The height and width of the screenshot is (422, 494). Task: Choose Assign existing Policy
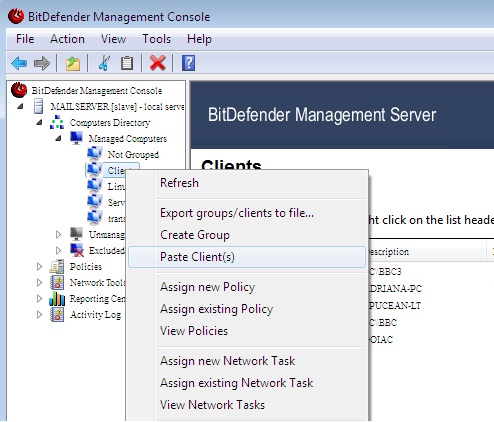247,309
